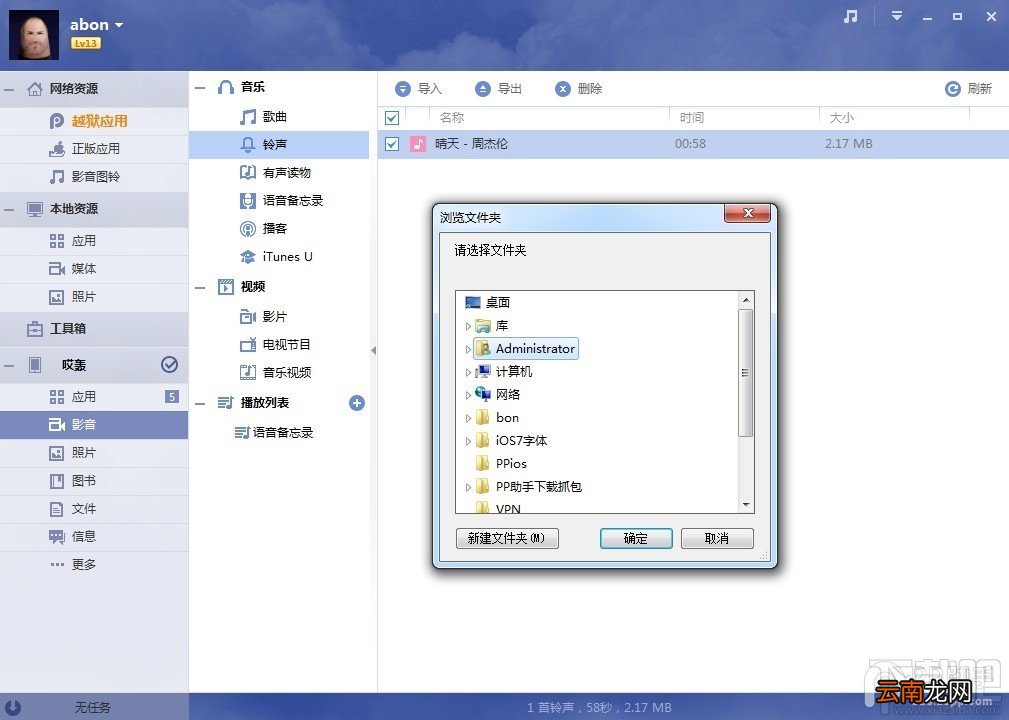Expand the 计算机 node

[468, 372]
